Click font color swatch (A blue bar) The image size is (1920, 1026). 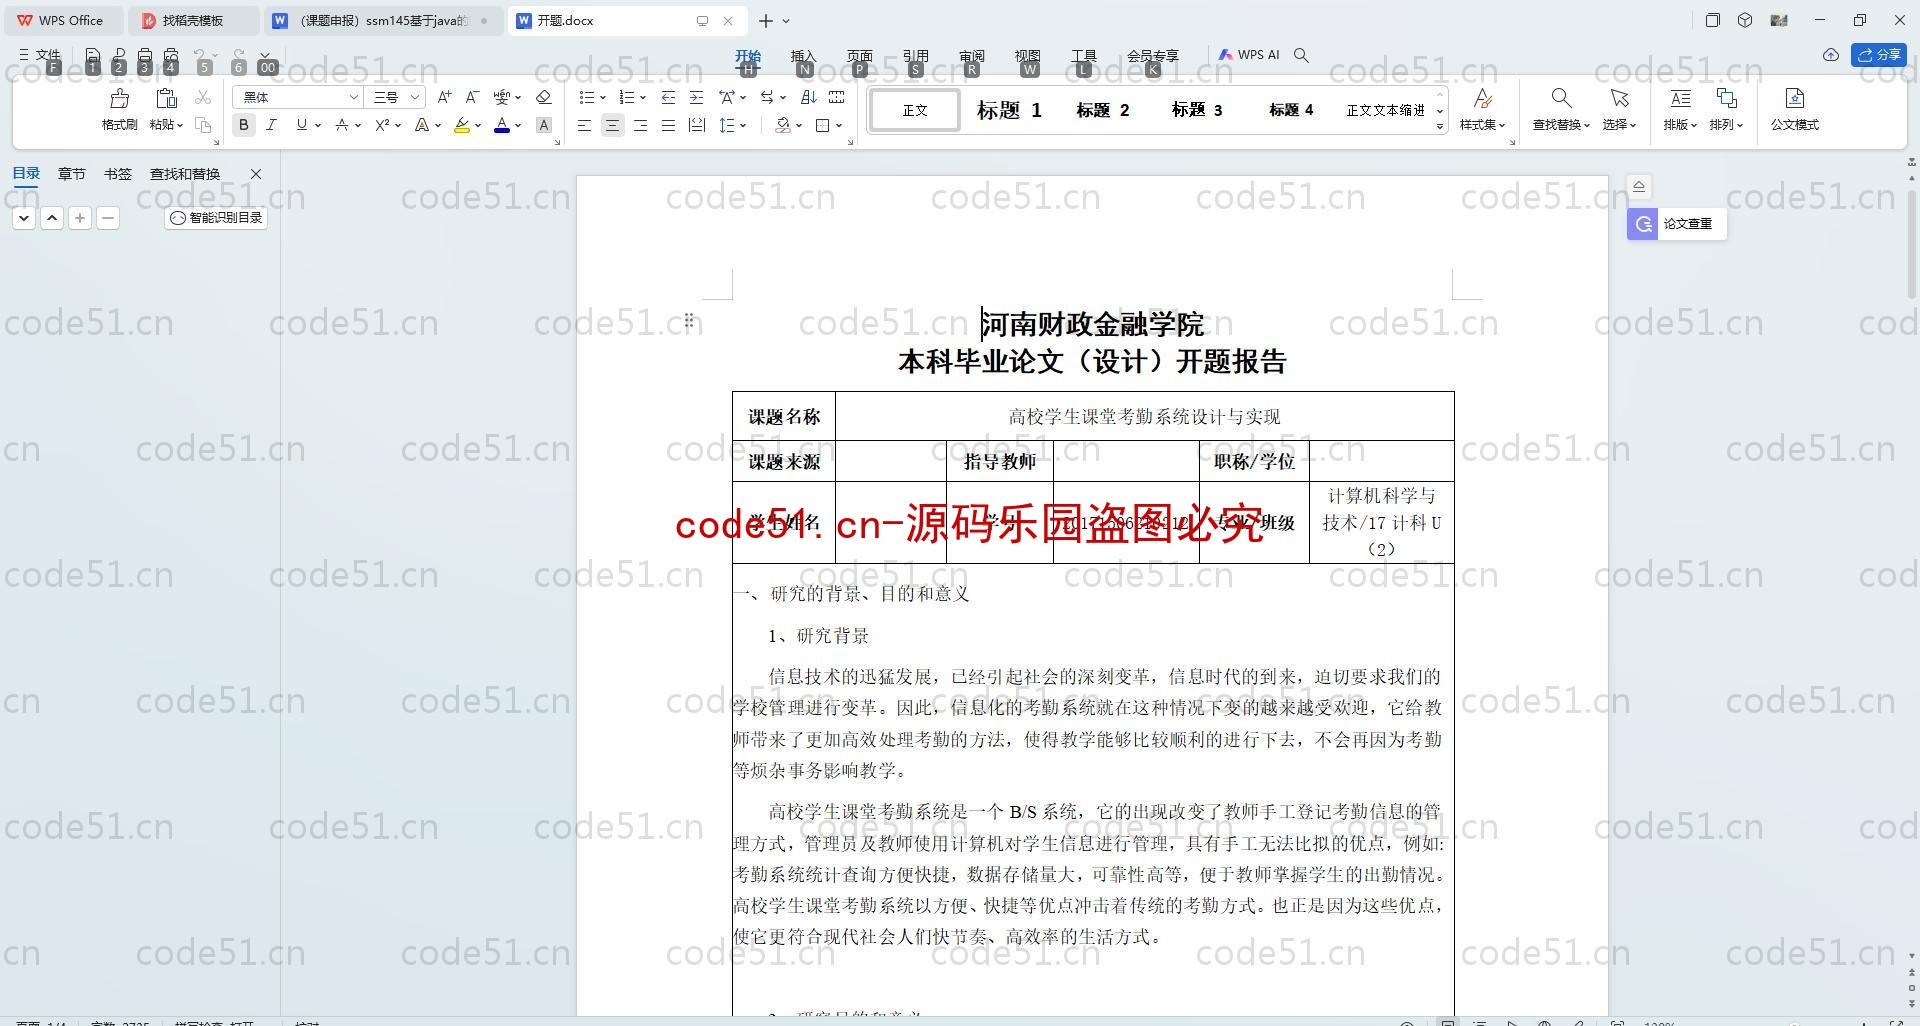[502, 125]
